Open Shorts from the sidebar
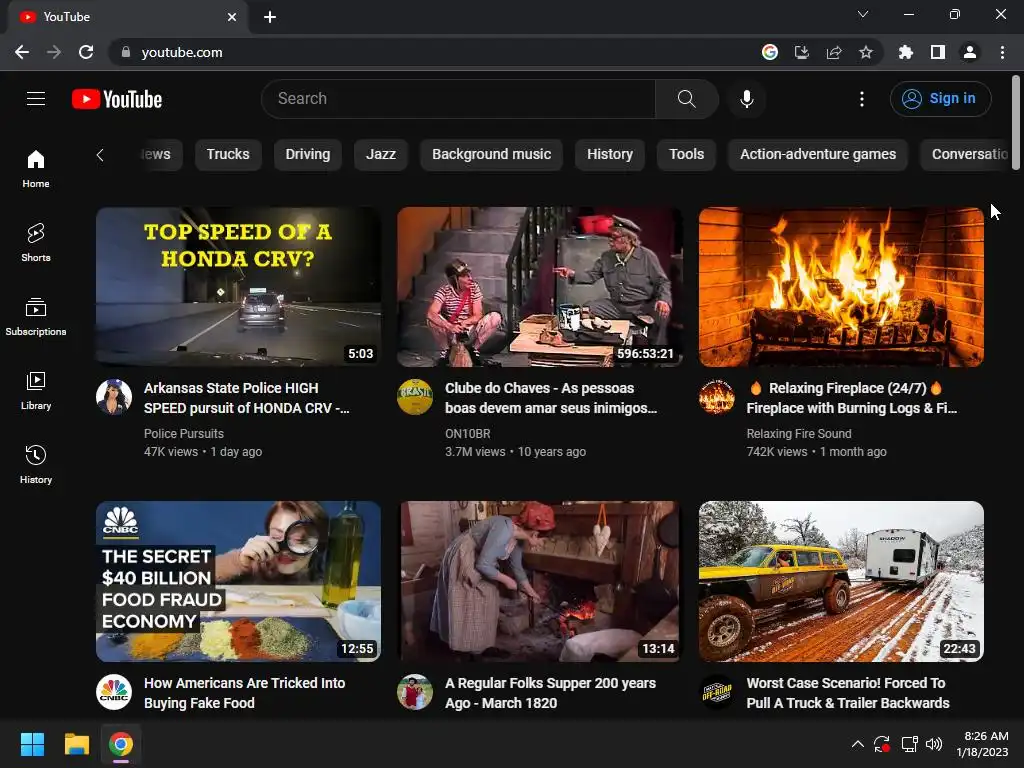This screenshot has width=1024, height=768. pos(36,243)
